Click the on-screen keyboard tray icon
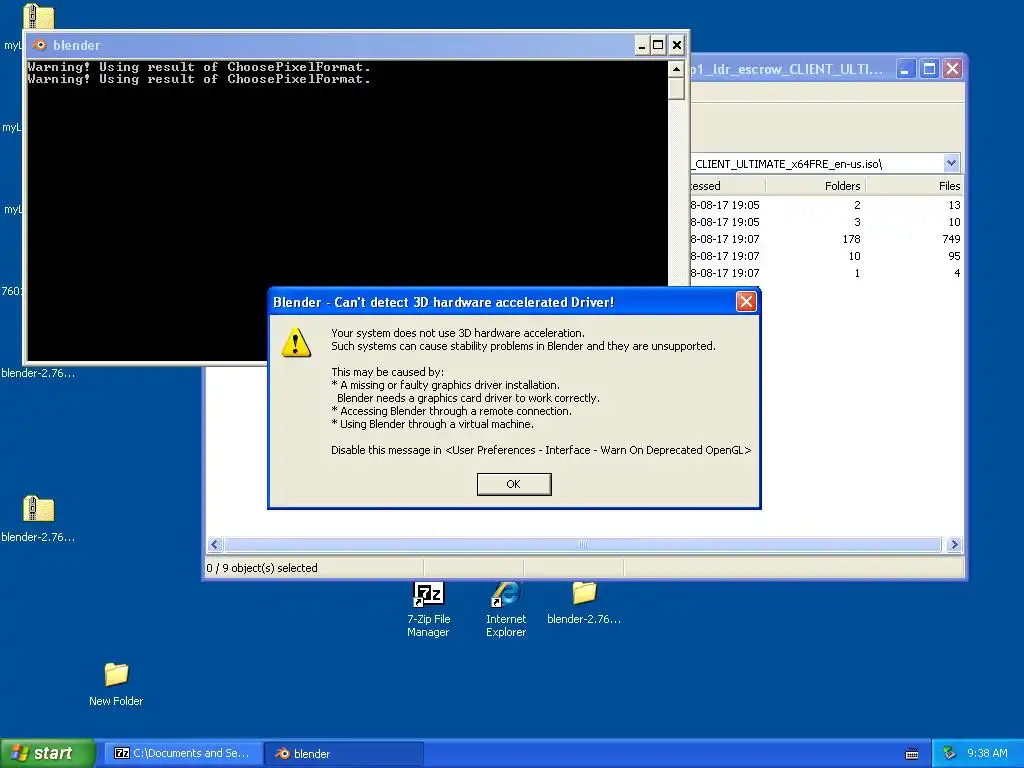Viewport: 1024px width, 768px height. 912,754
